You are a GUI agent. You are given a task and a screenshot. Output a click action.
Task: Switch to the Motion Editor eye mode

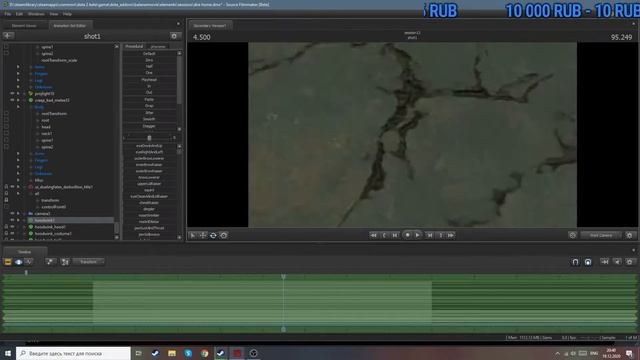(18, 262)
